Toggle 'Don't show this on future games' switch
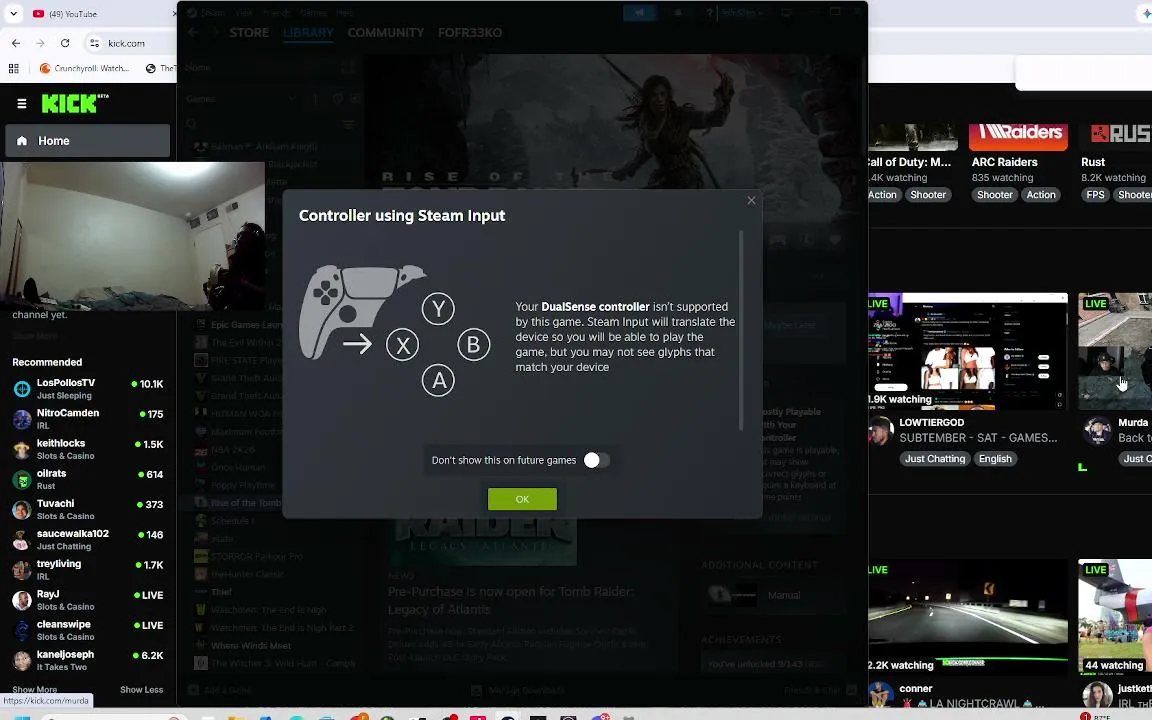Viewport: 1152px width, 720px height. [596, 460]
